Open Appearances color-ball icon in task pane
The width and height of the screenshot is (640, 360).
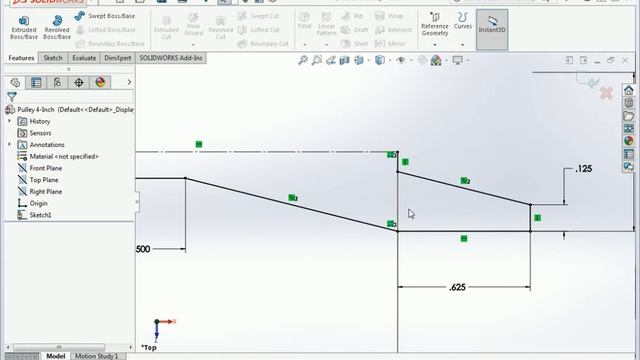pos(629,141)
